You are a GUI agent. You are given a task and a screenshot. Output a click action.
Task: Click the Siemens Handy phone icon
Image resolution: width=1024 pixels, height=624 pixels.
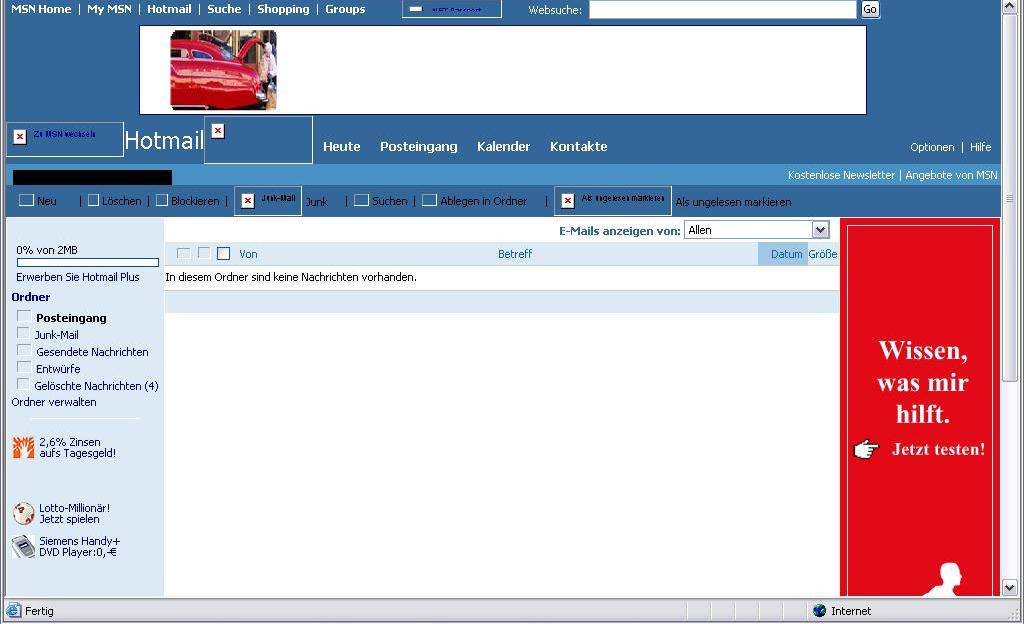24,546
